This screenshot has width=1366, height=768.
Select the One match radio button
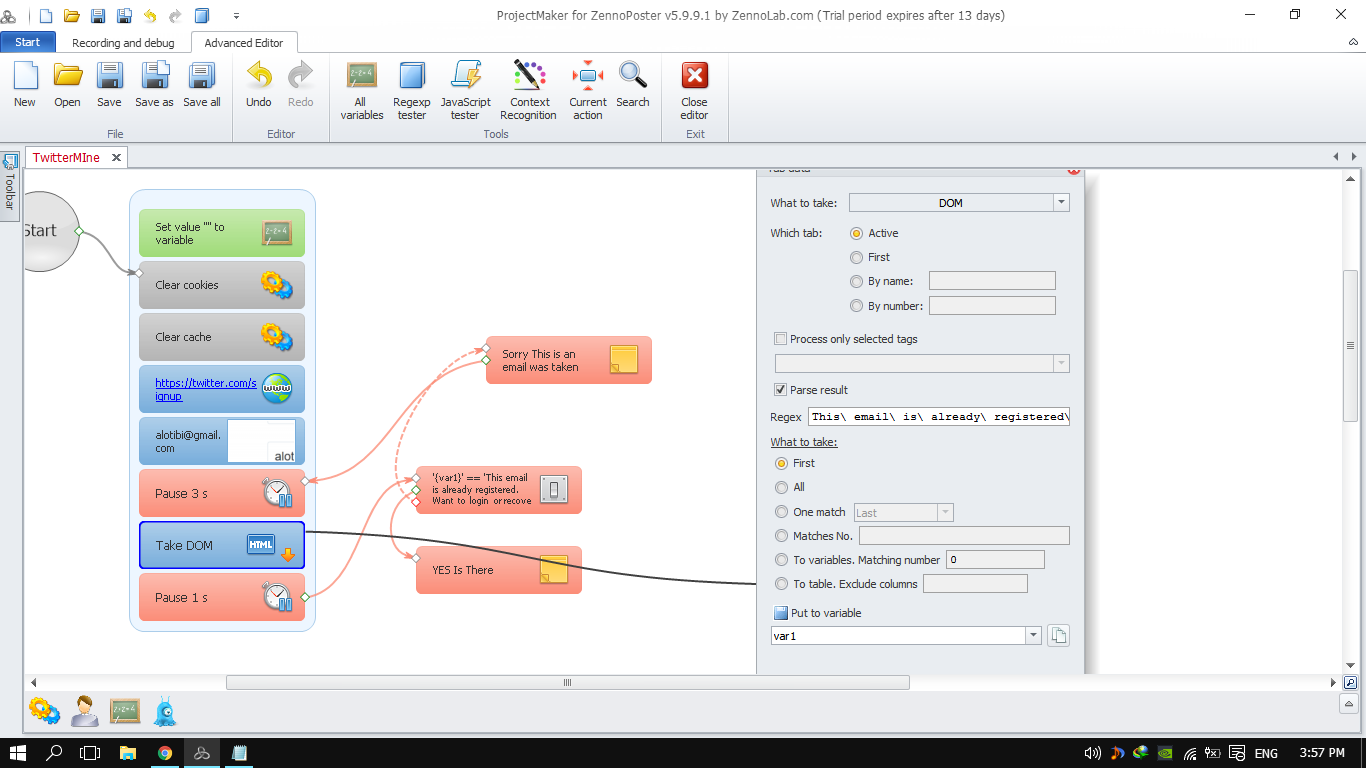coord(782,512)
